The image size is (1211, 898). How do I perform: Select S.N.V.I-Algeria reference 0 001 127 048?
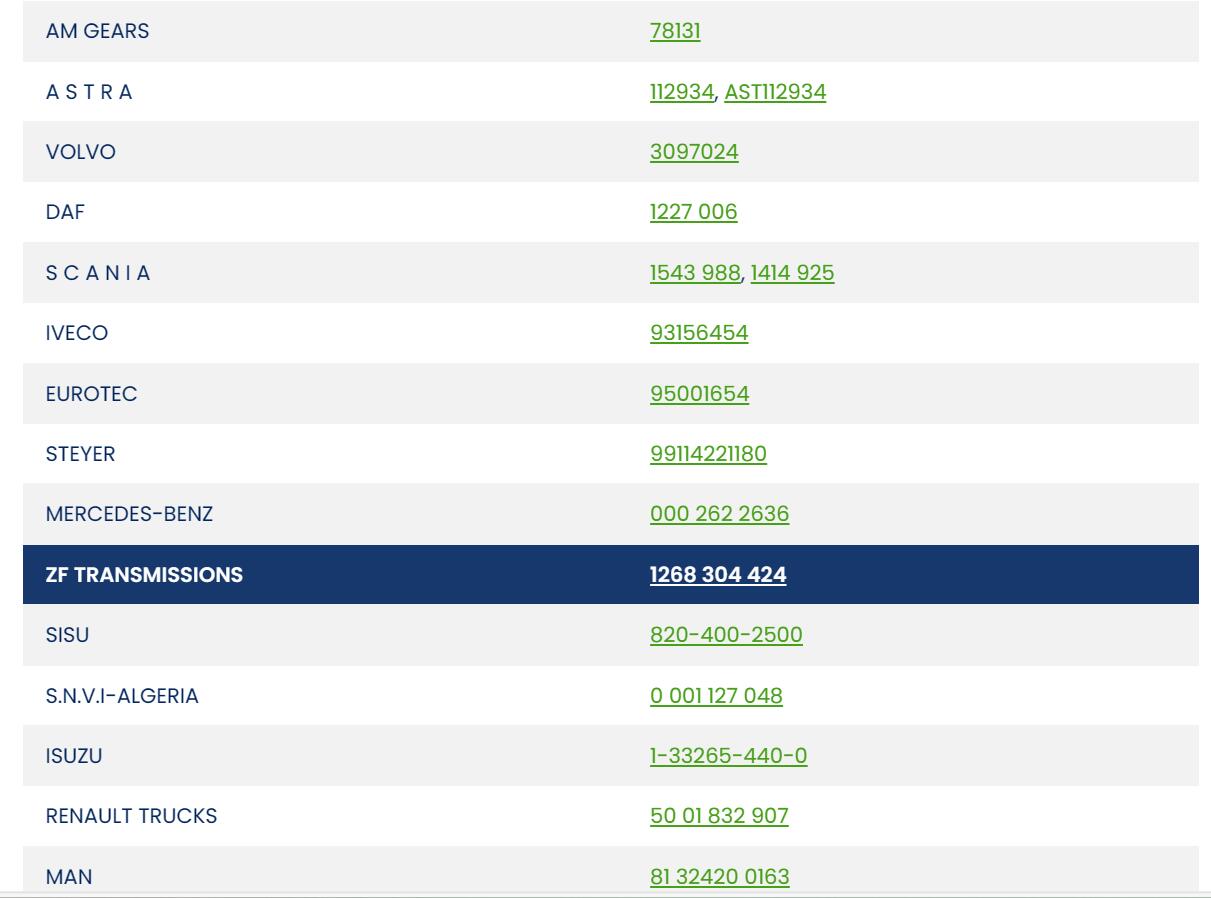(716, 696)
